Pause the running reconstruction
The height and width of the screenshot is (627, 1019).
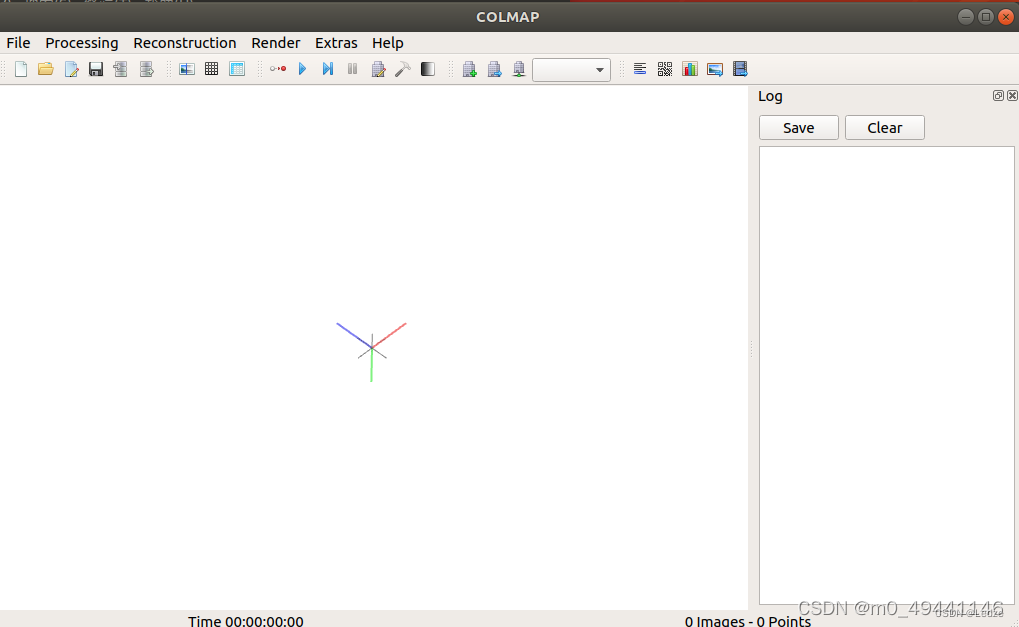click(x=352, y=68)
